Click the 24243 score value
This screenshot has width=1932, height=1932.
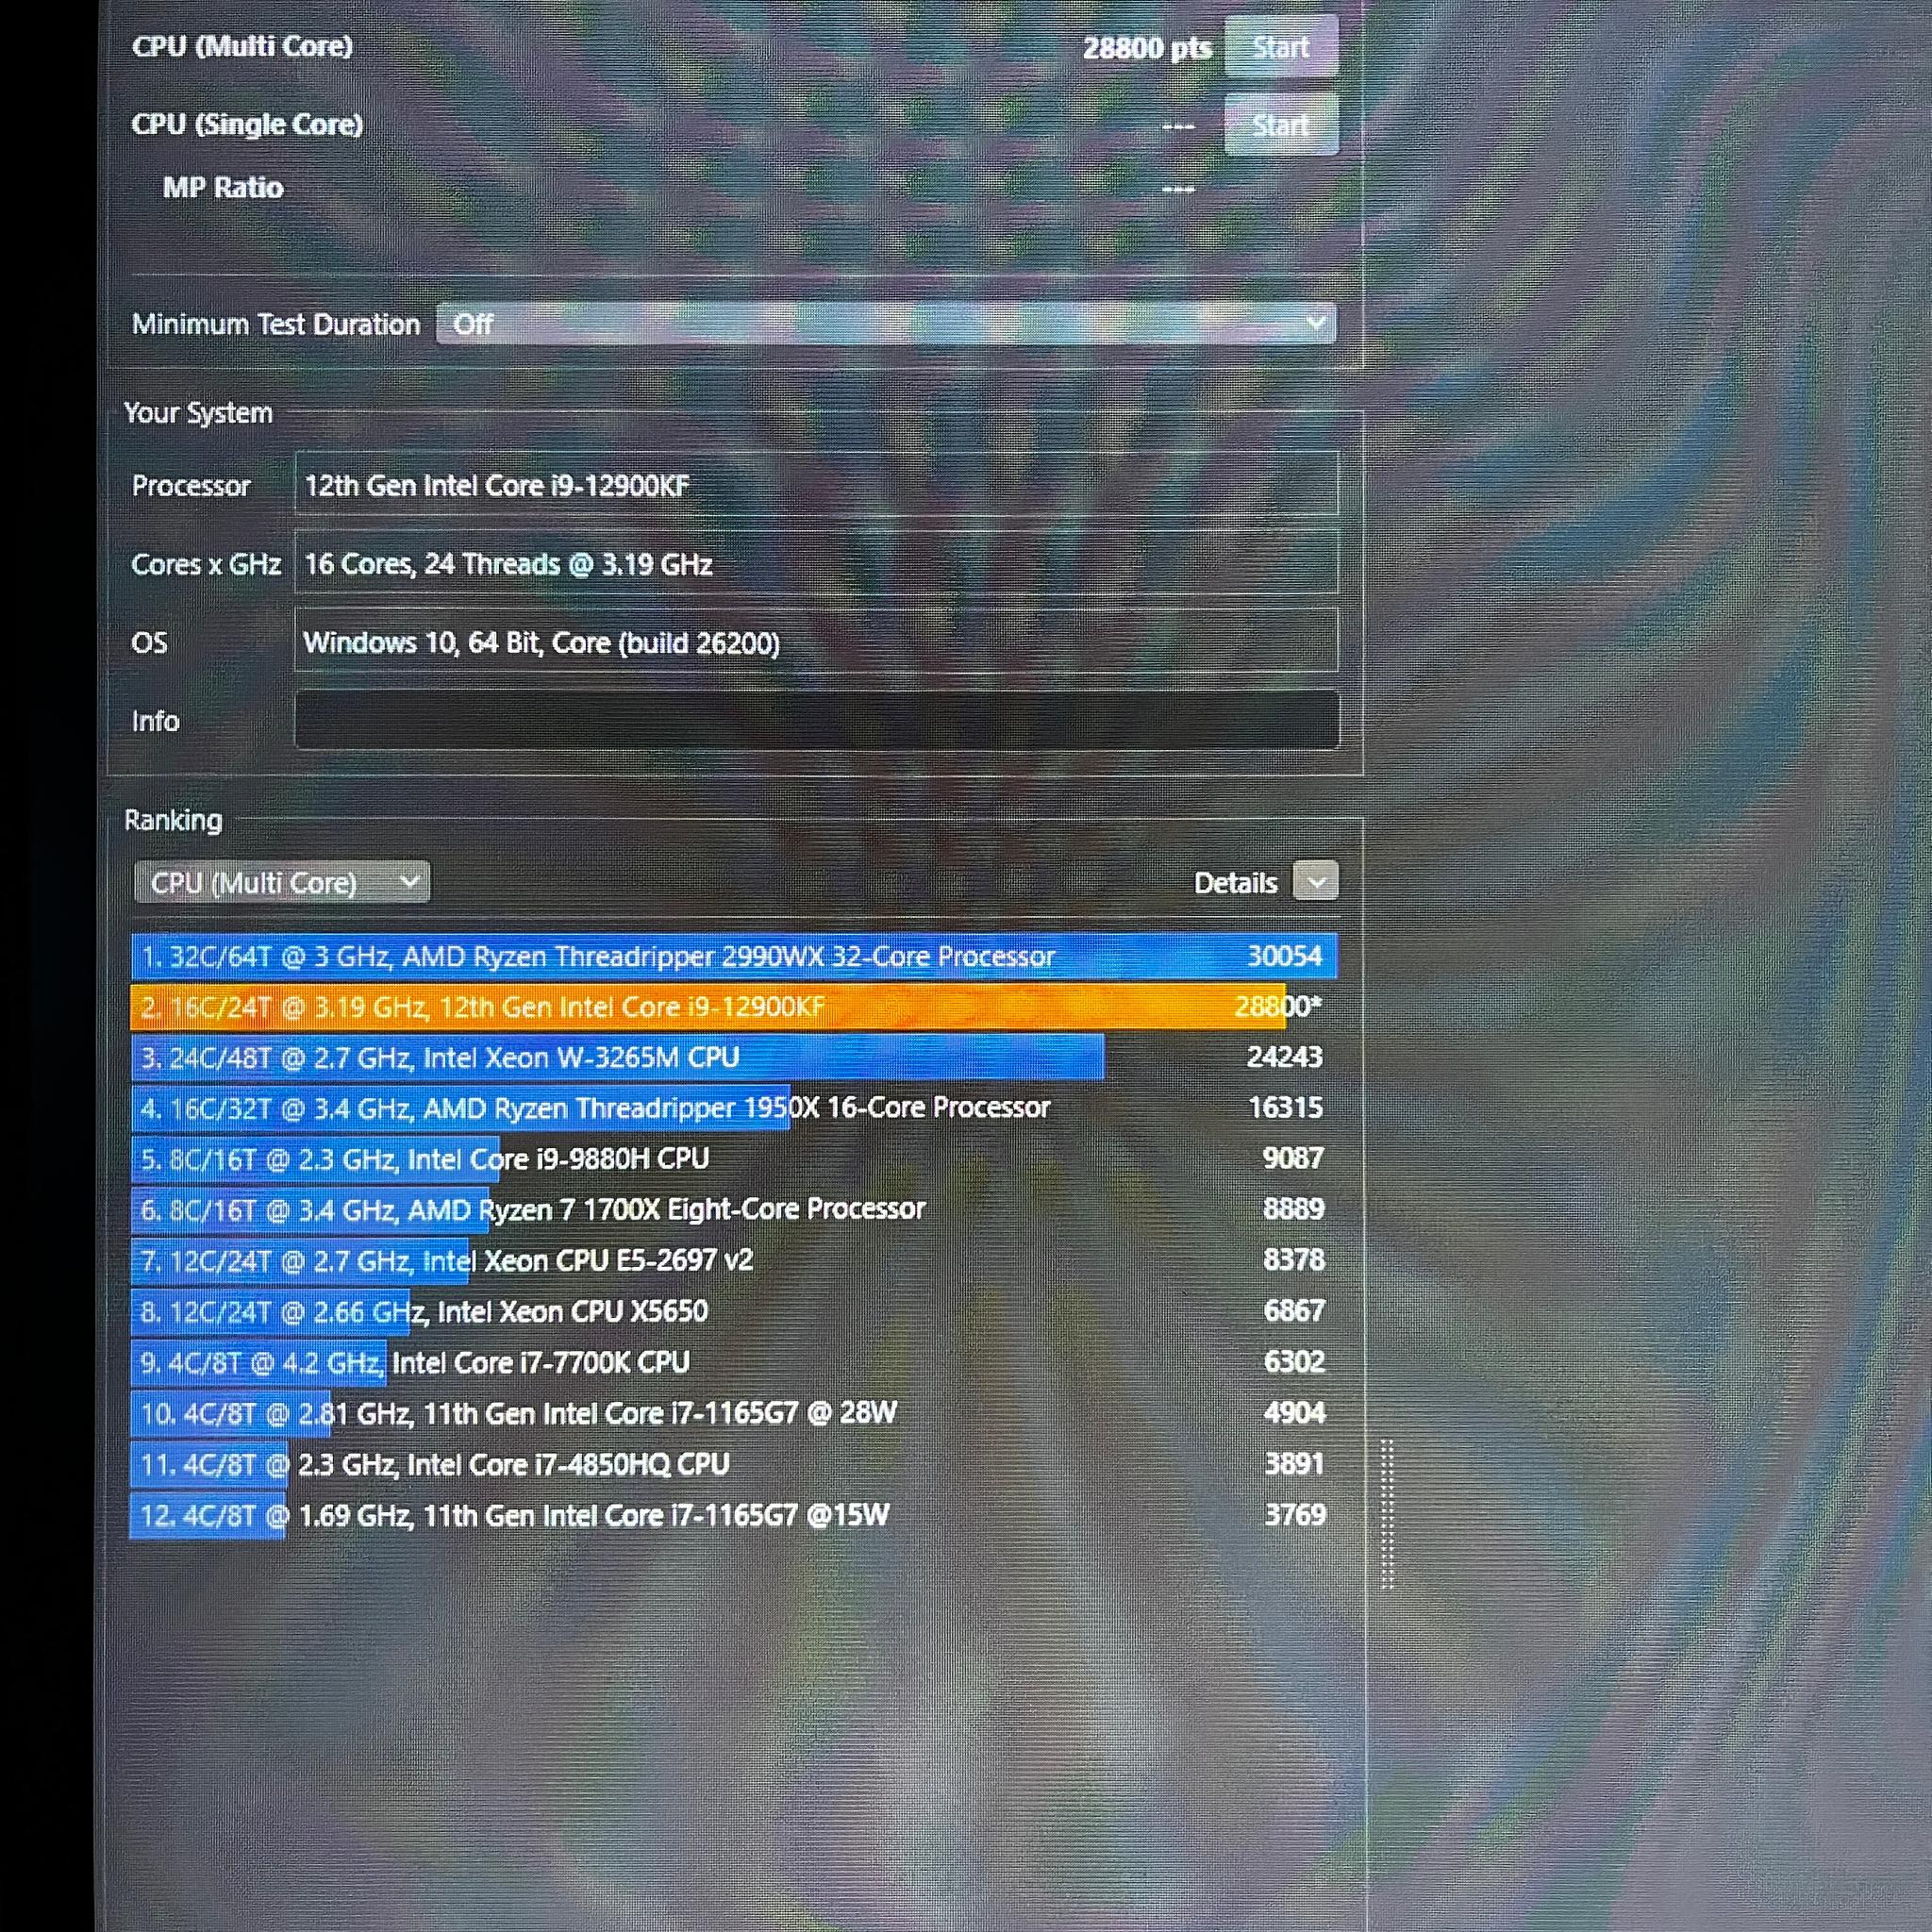click(x=1285, y=1057)
